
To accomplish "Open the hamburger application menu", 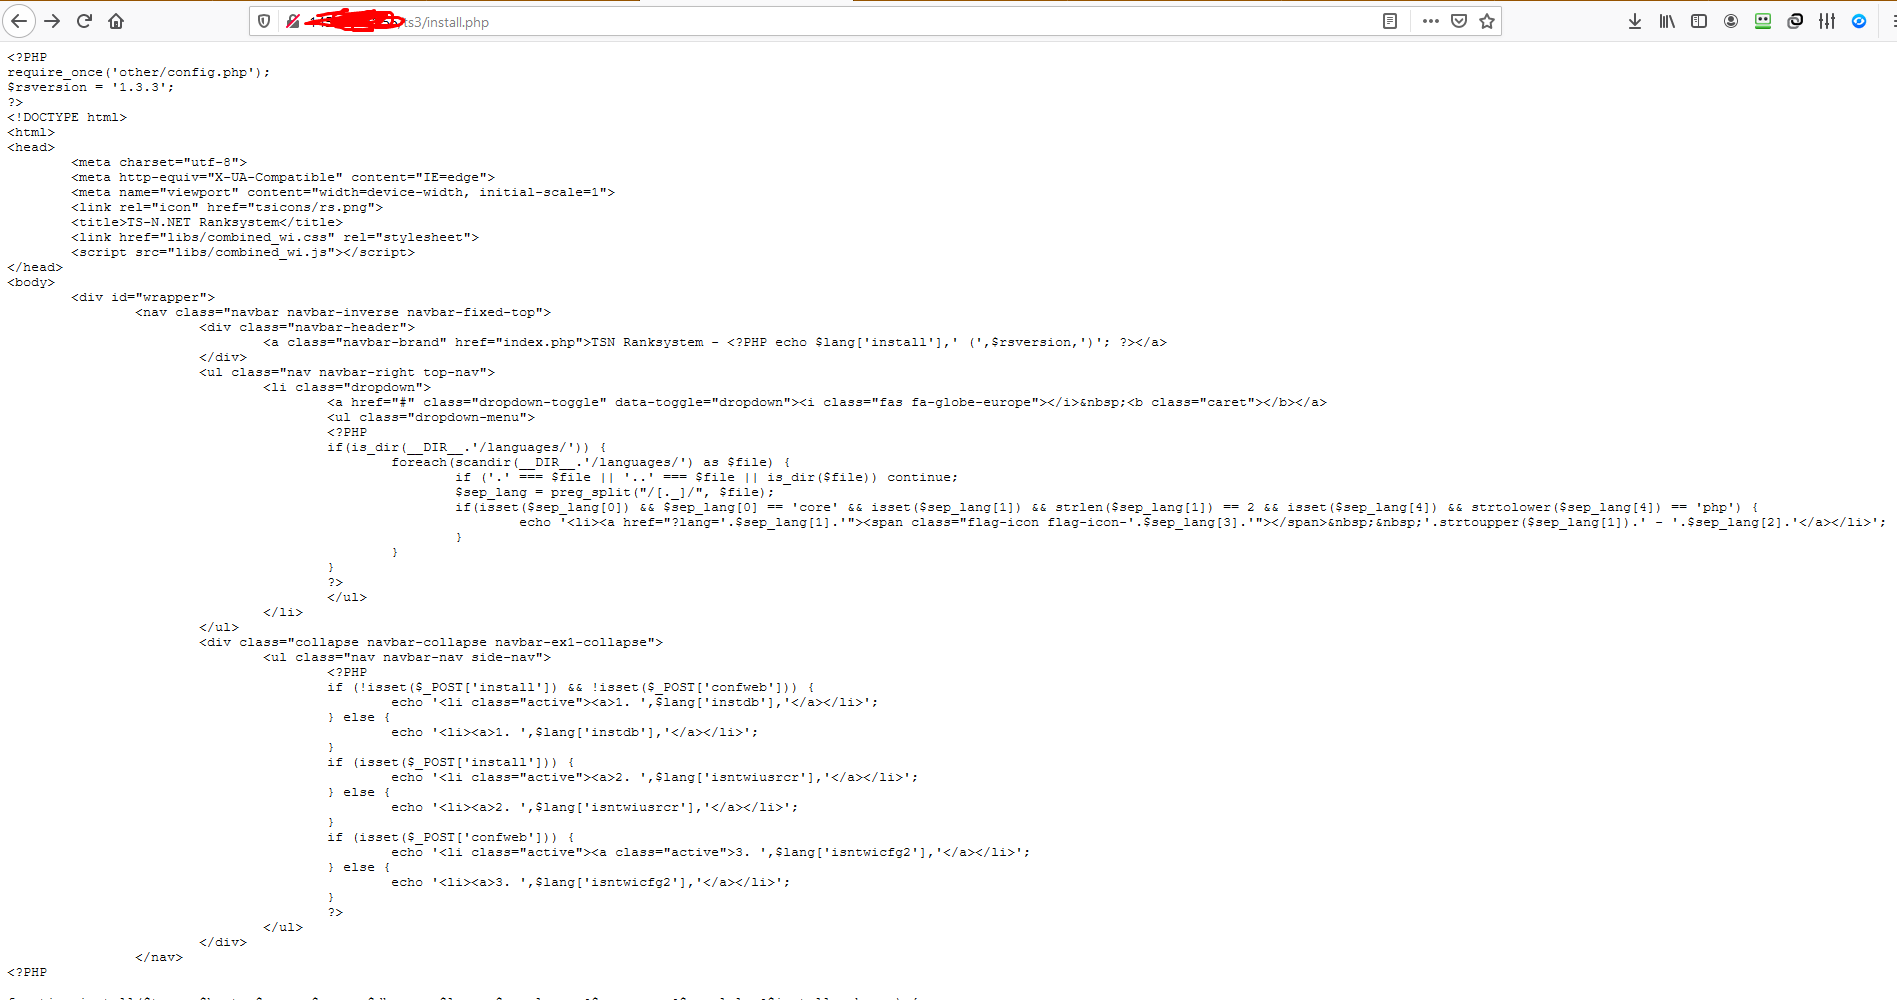I will (x=1891, y=21).
